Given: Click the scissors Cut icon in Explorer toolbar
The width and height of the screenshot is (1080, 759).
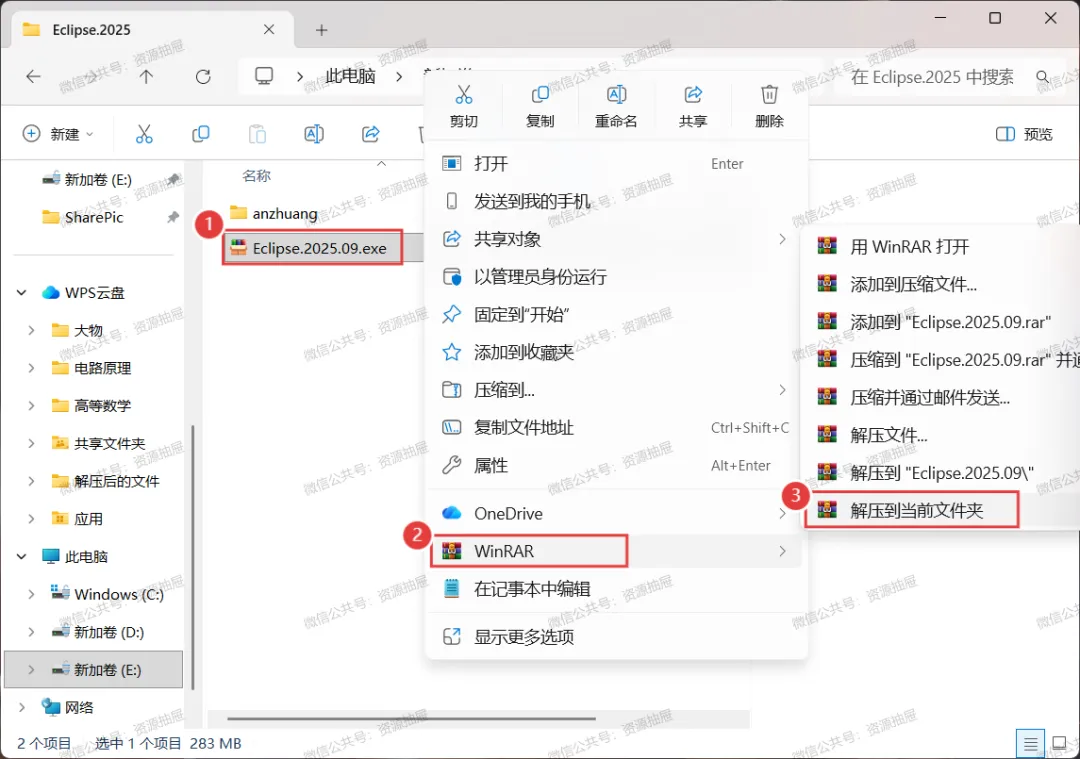Looking at the screenshot, I should 144,134.
